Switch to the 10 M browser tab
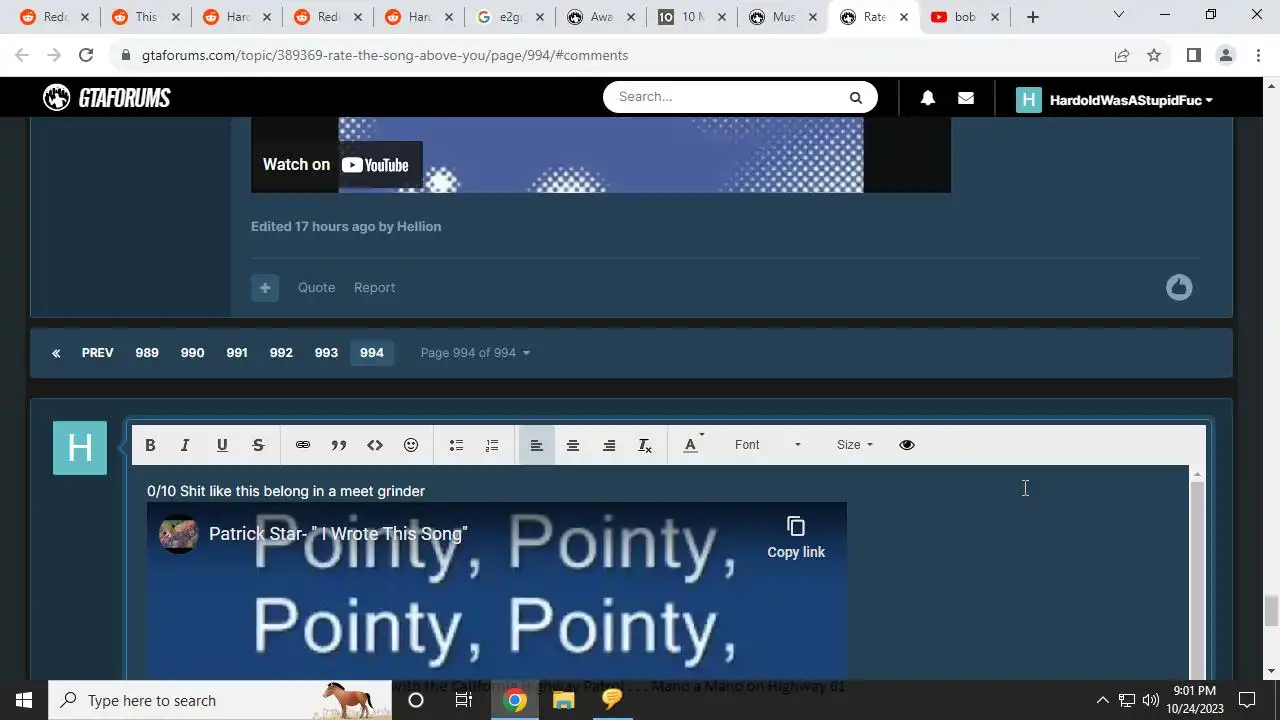 [x=692, y=17]
